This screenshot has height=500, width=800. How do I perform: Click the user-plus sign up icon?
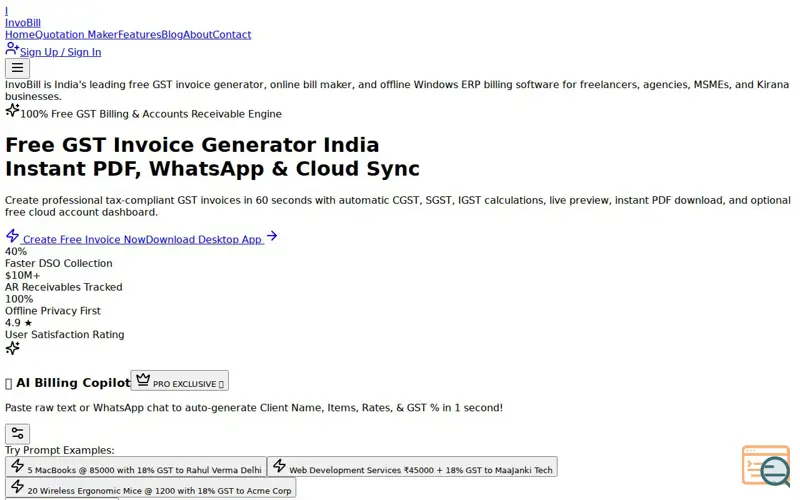tap(12, 49)
